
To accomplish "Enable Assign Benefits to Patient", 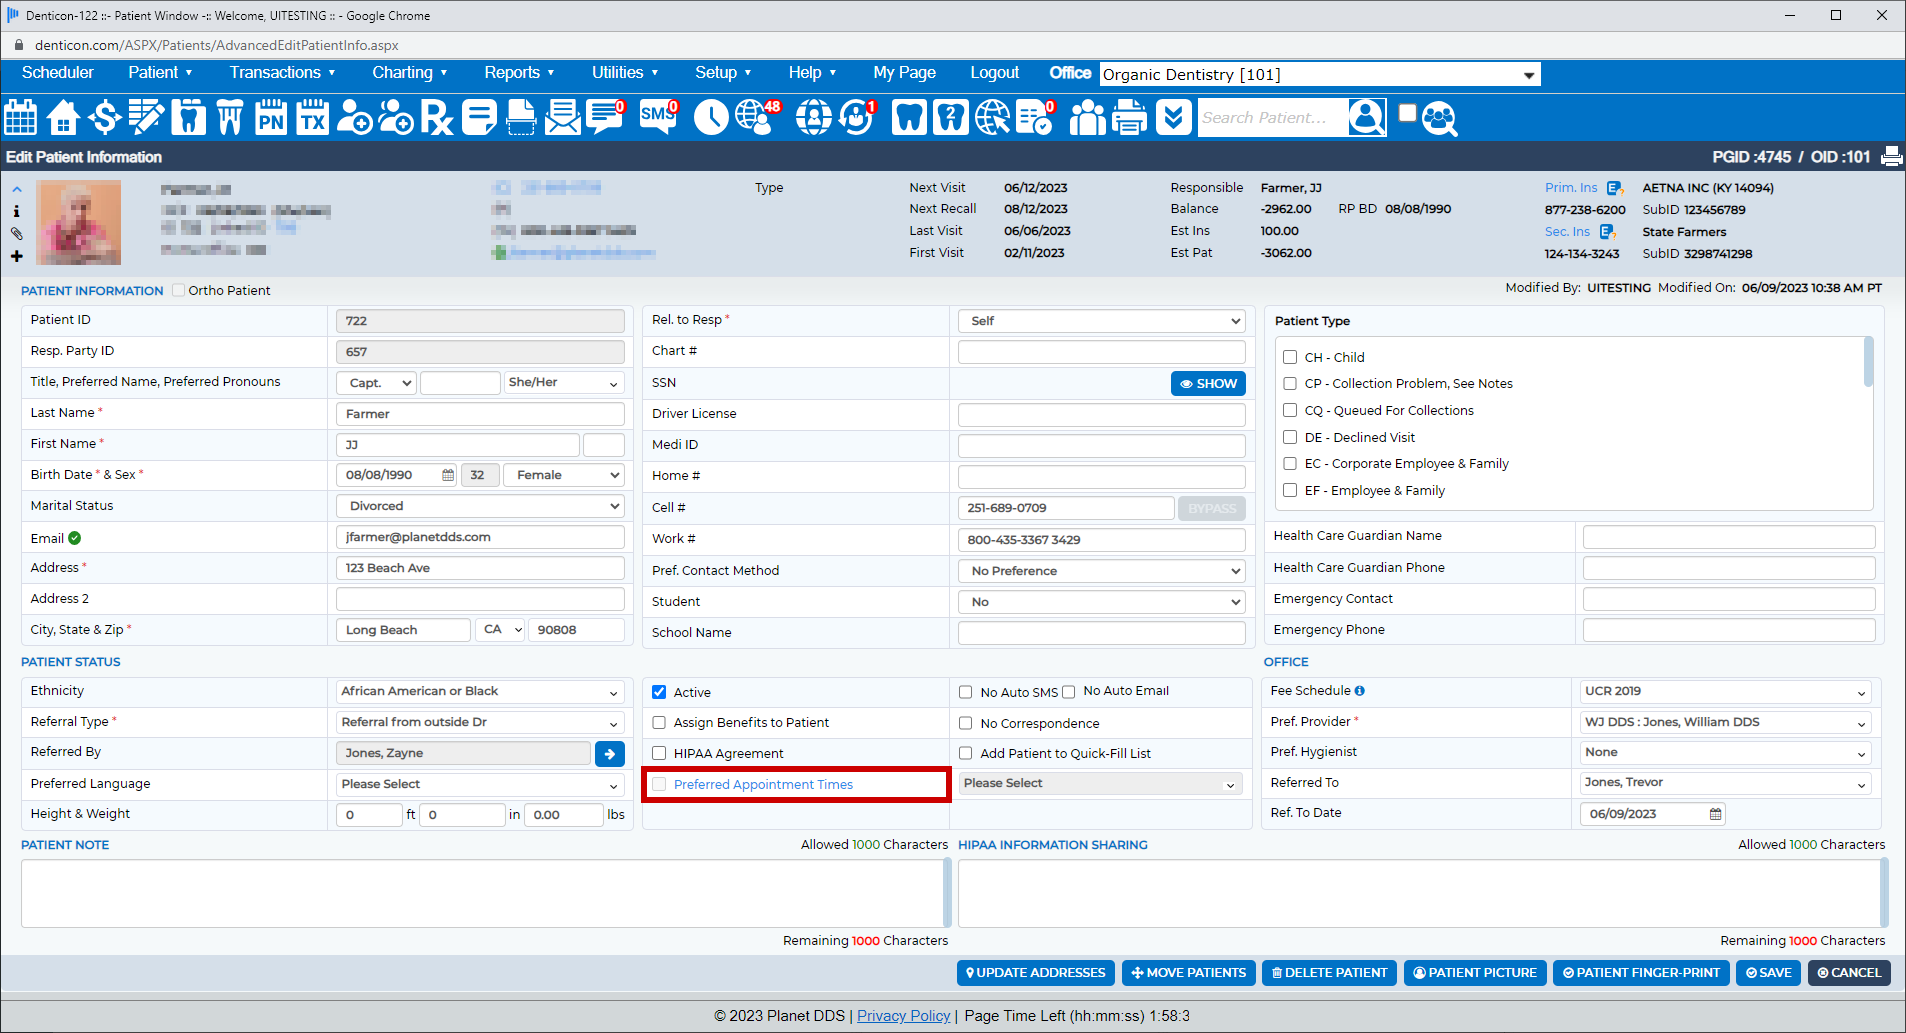I will coord(659,723).
